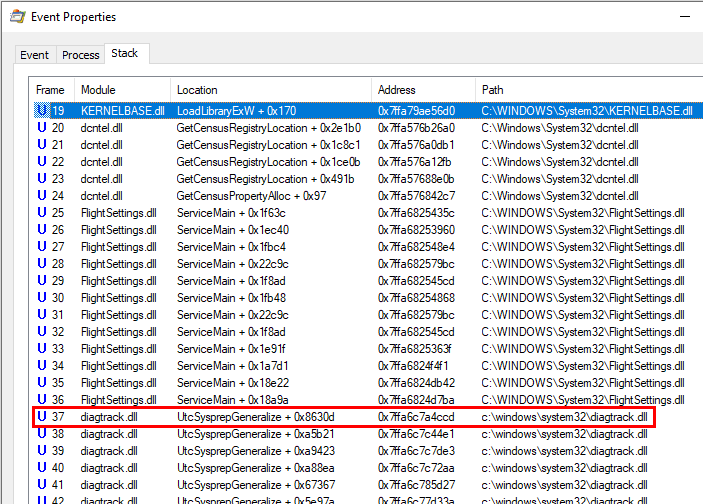Click the U icon on frame 19
This screenshot has width=703, height=504.
[x=41, y=111]
